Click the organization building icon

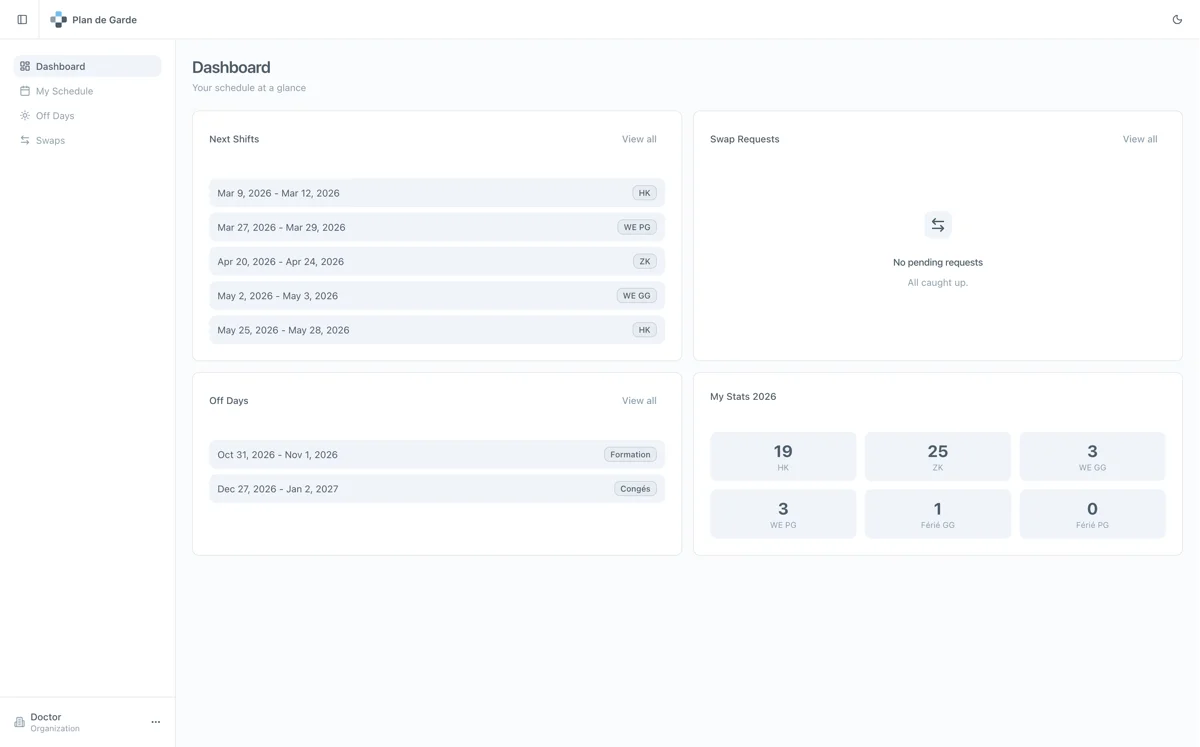tap(19, 722)
